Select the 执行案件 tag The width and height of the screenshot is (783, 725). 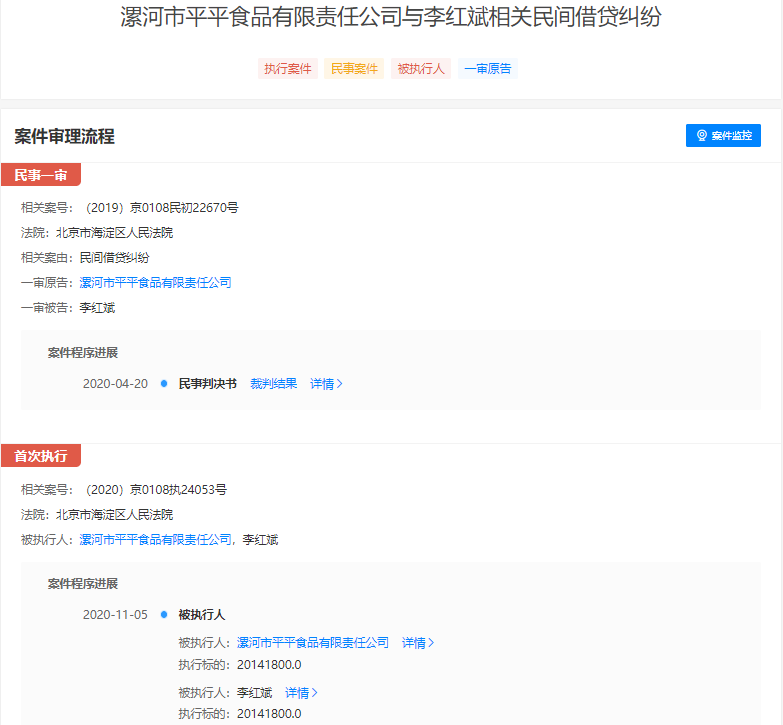tap(288, 68)
